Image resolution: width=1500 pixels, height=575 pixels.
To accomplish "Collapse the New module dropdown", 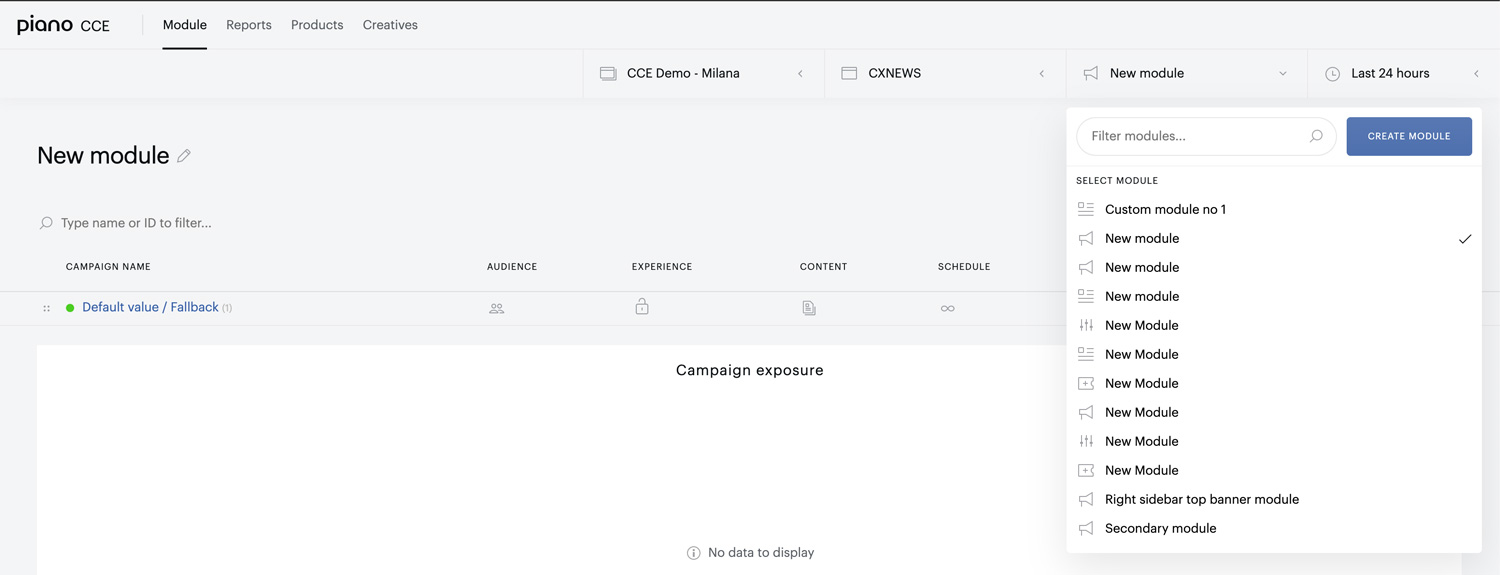I will 1187,73.
